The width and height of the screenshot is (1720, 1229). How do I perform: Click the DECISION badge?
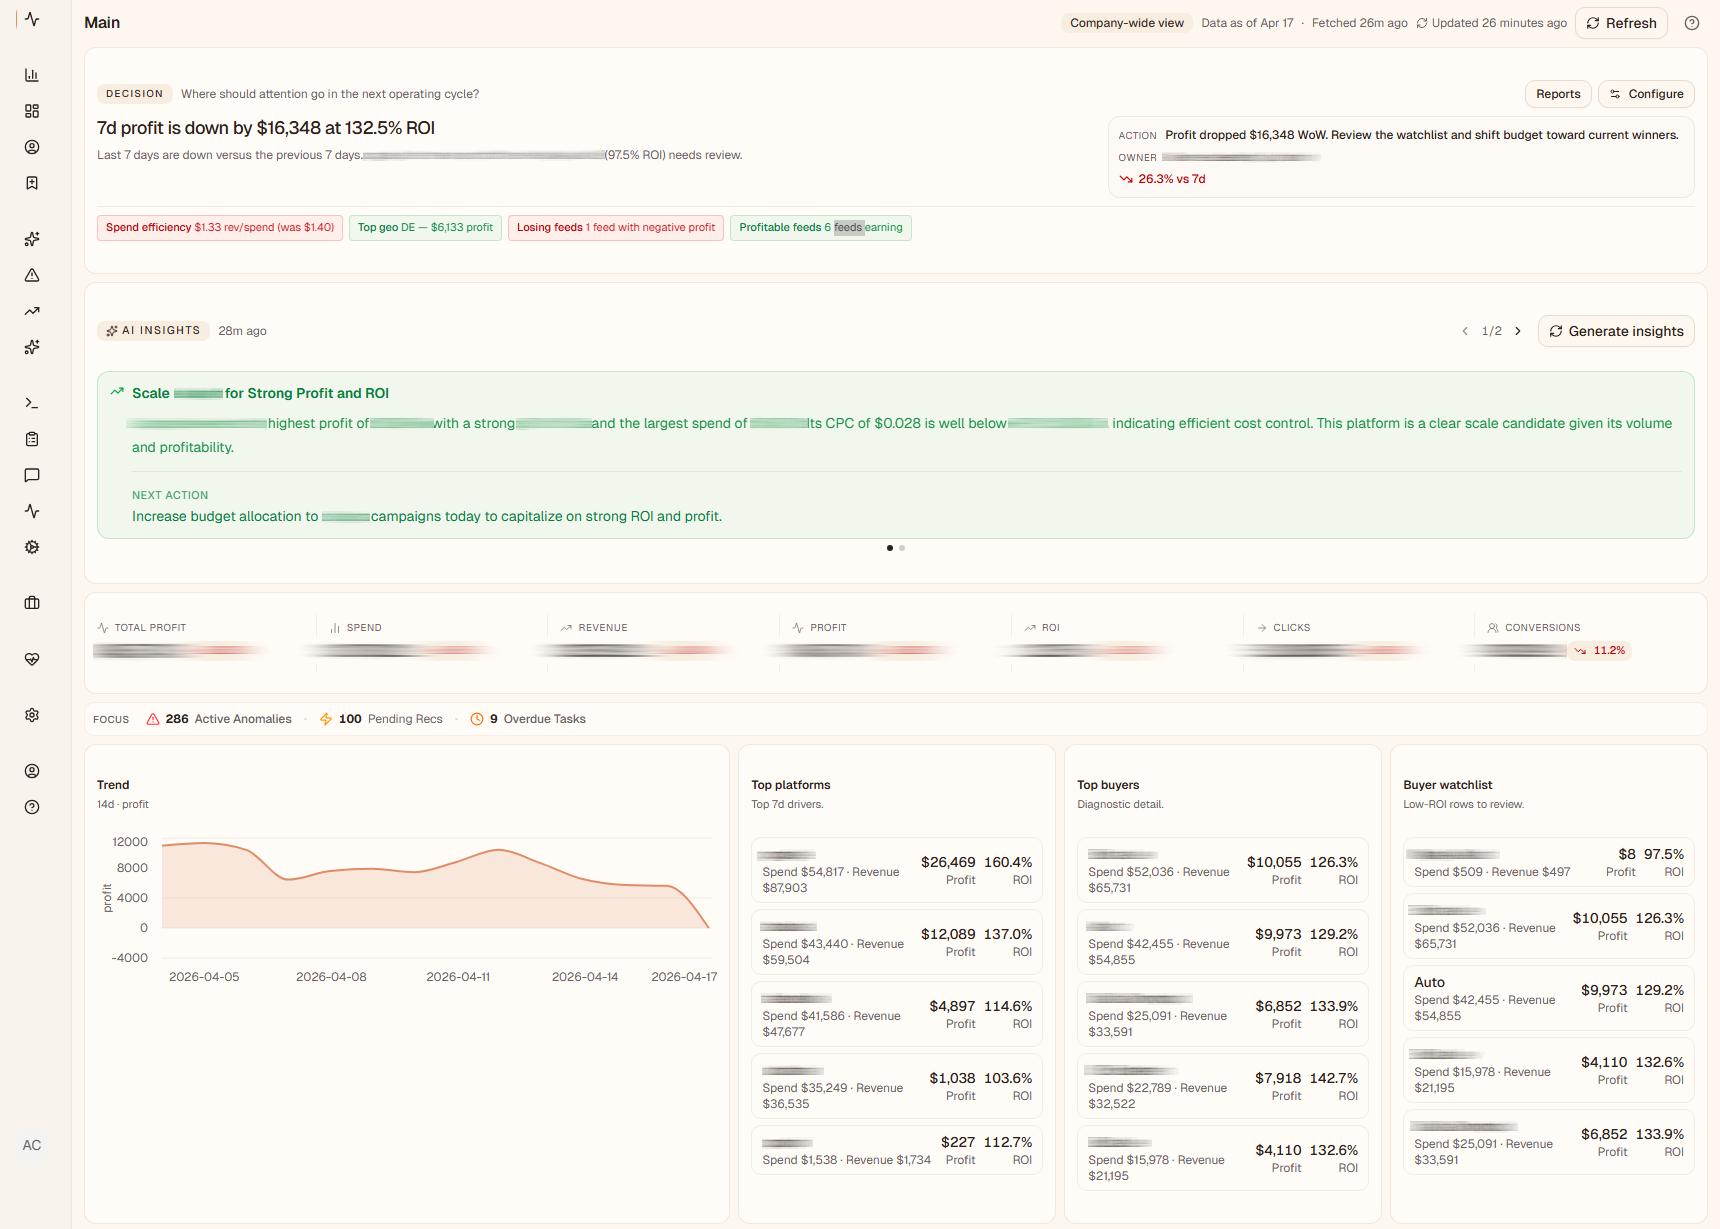click(x=135, y=94)
